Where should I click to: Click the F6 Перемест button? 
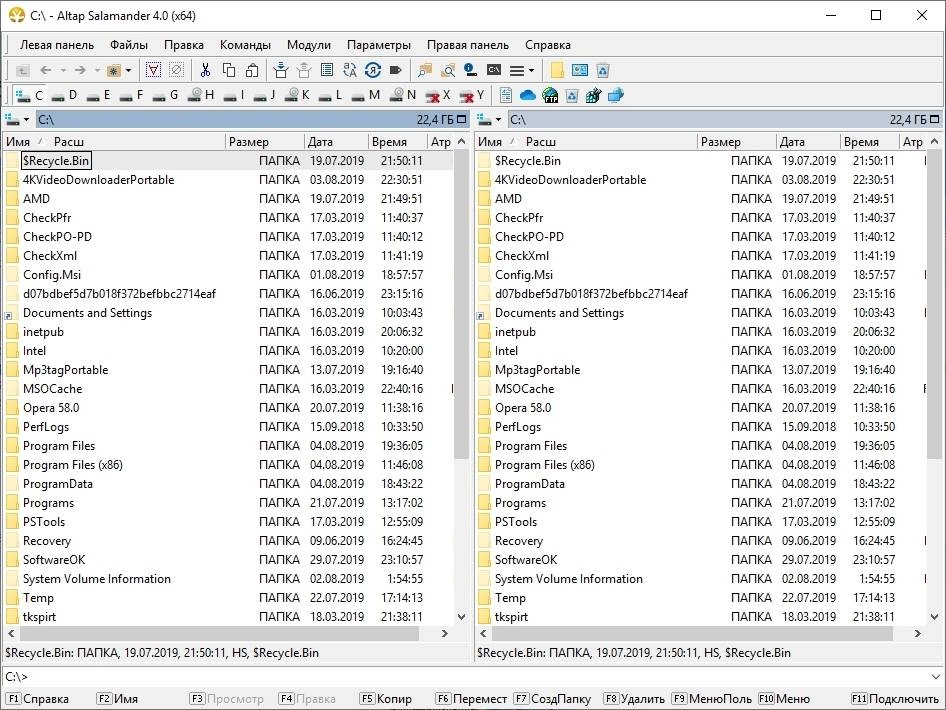pos(471,699)
